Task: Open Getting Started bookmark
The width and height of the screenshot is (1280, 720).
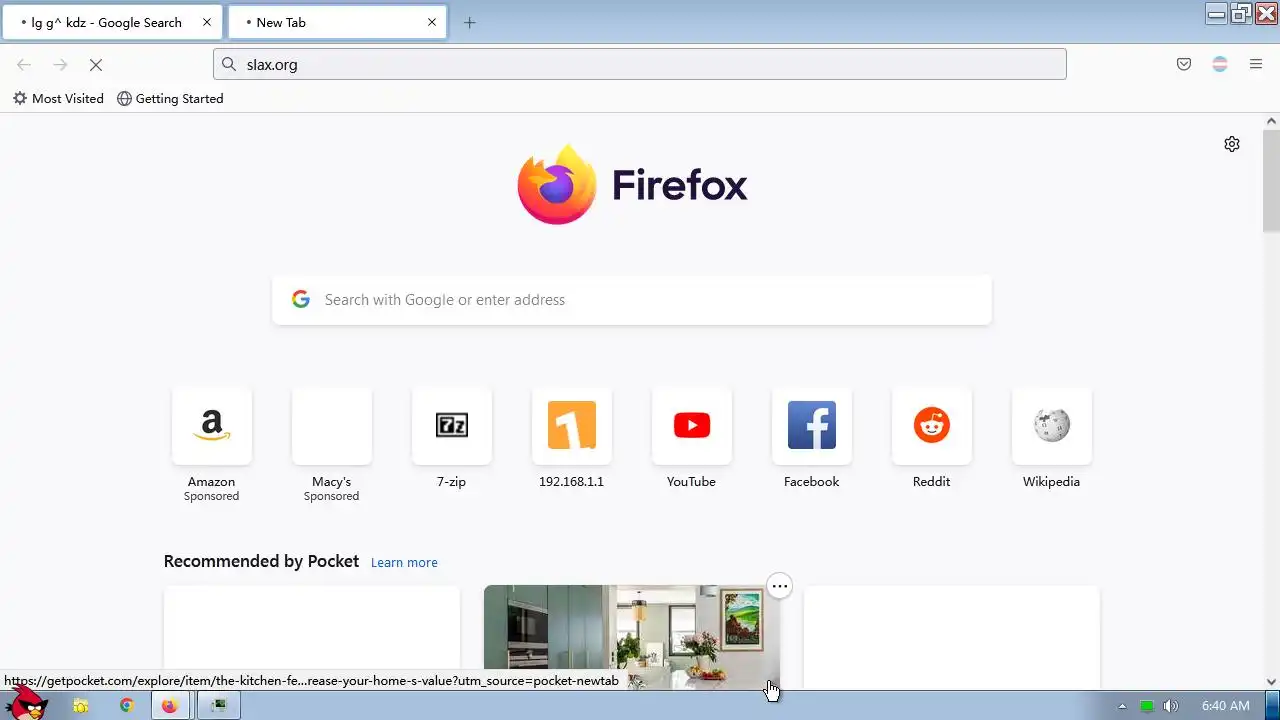Action: [x=170, y=98]
